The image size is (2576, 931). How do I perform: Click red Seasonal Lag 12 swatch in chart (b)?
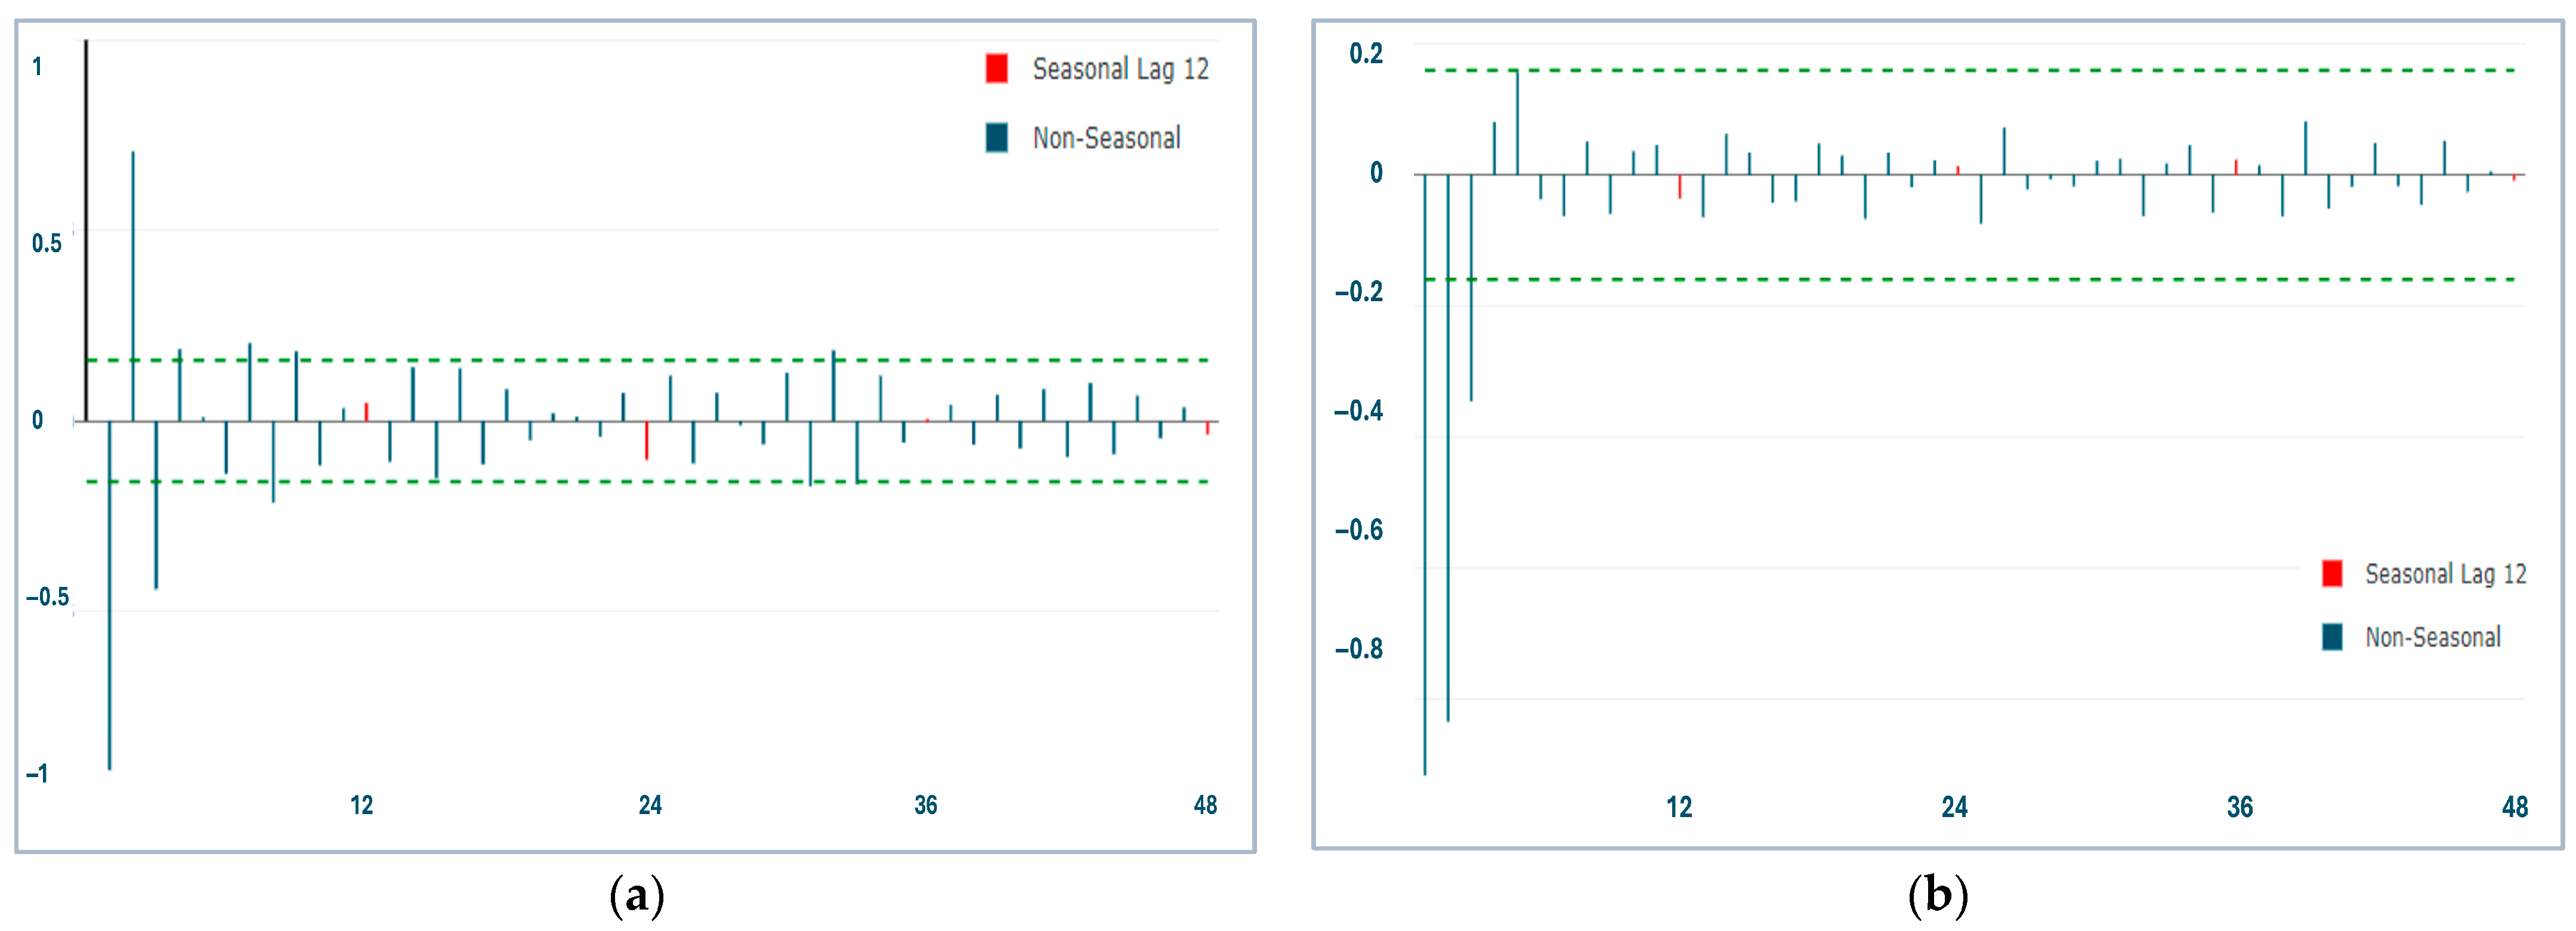tap(2332, 573)
